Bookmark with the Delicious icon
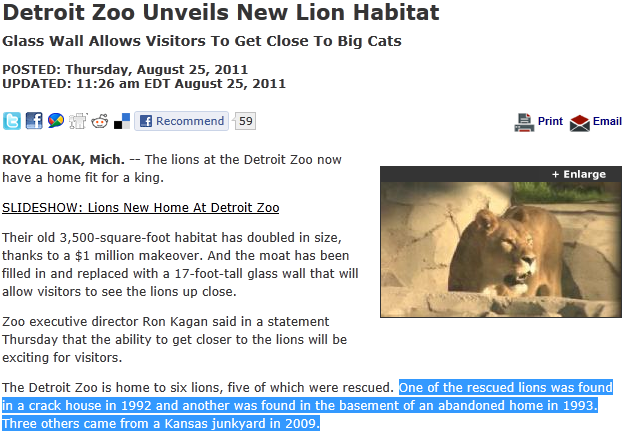 coord(122,121)
